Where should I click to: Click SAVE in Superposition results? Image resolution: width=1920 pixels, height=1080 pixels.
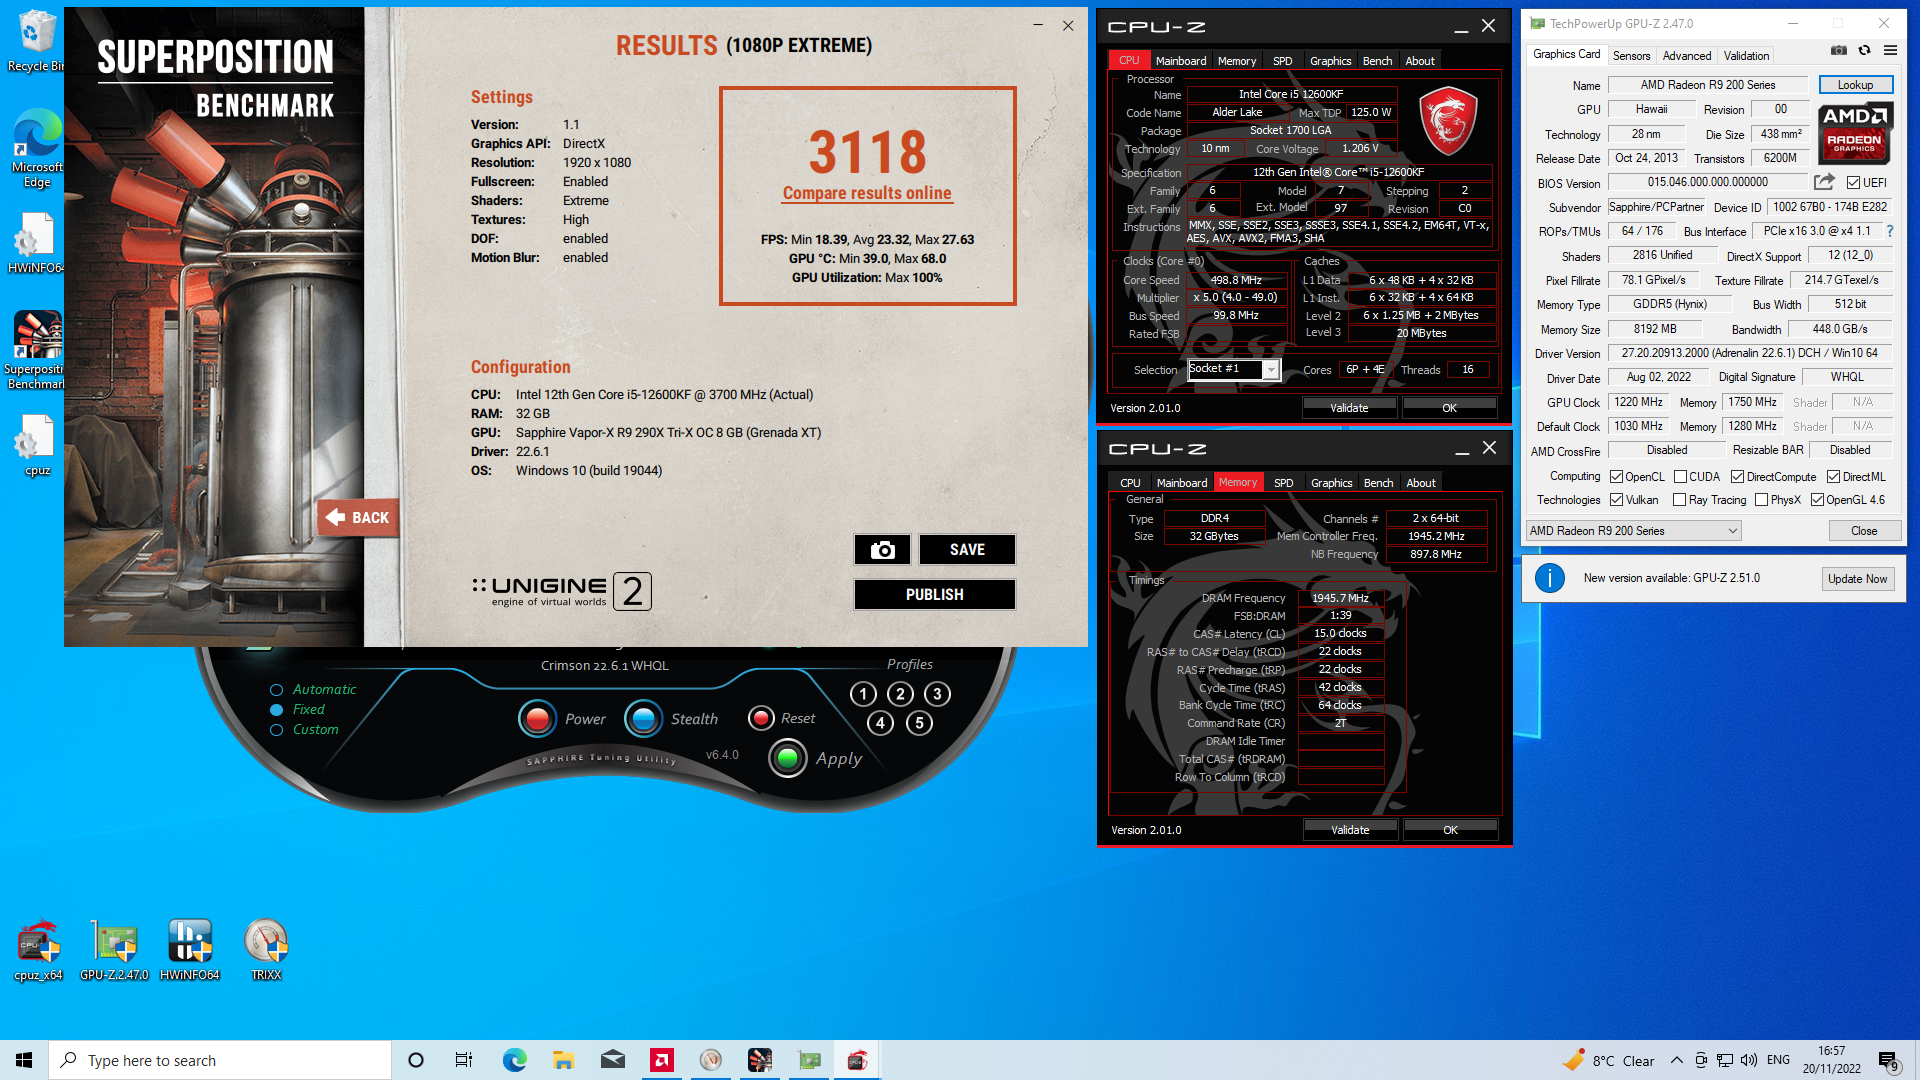pos(967,550)
